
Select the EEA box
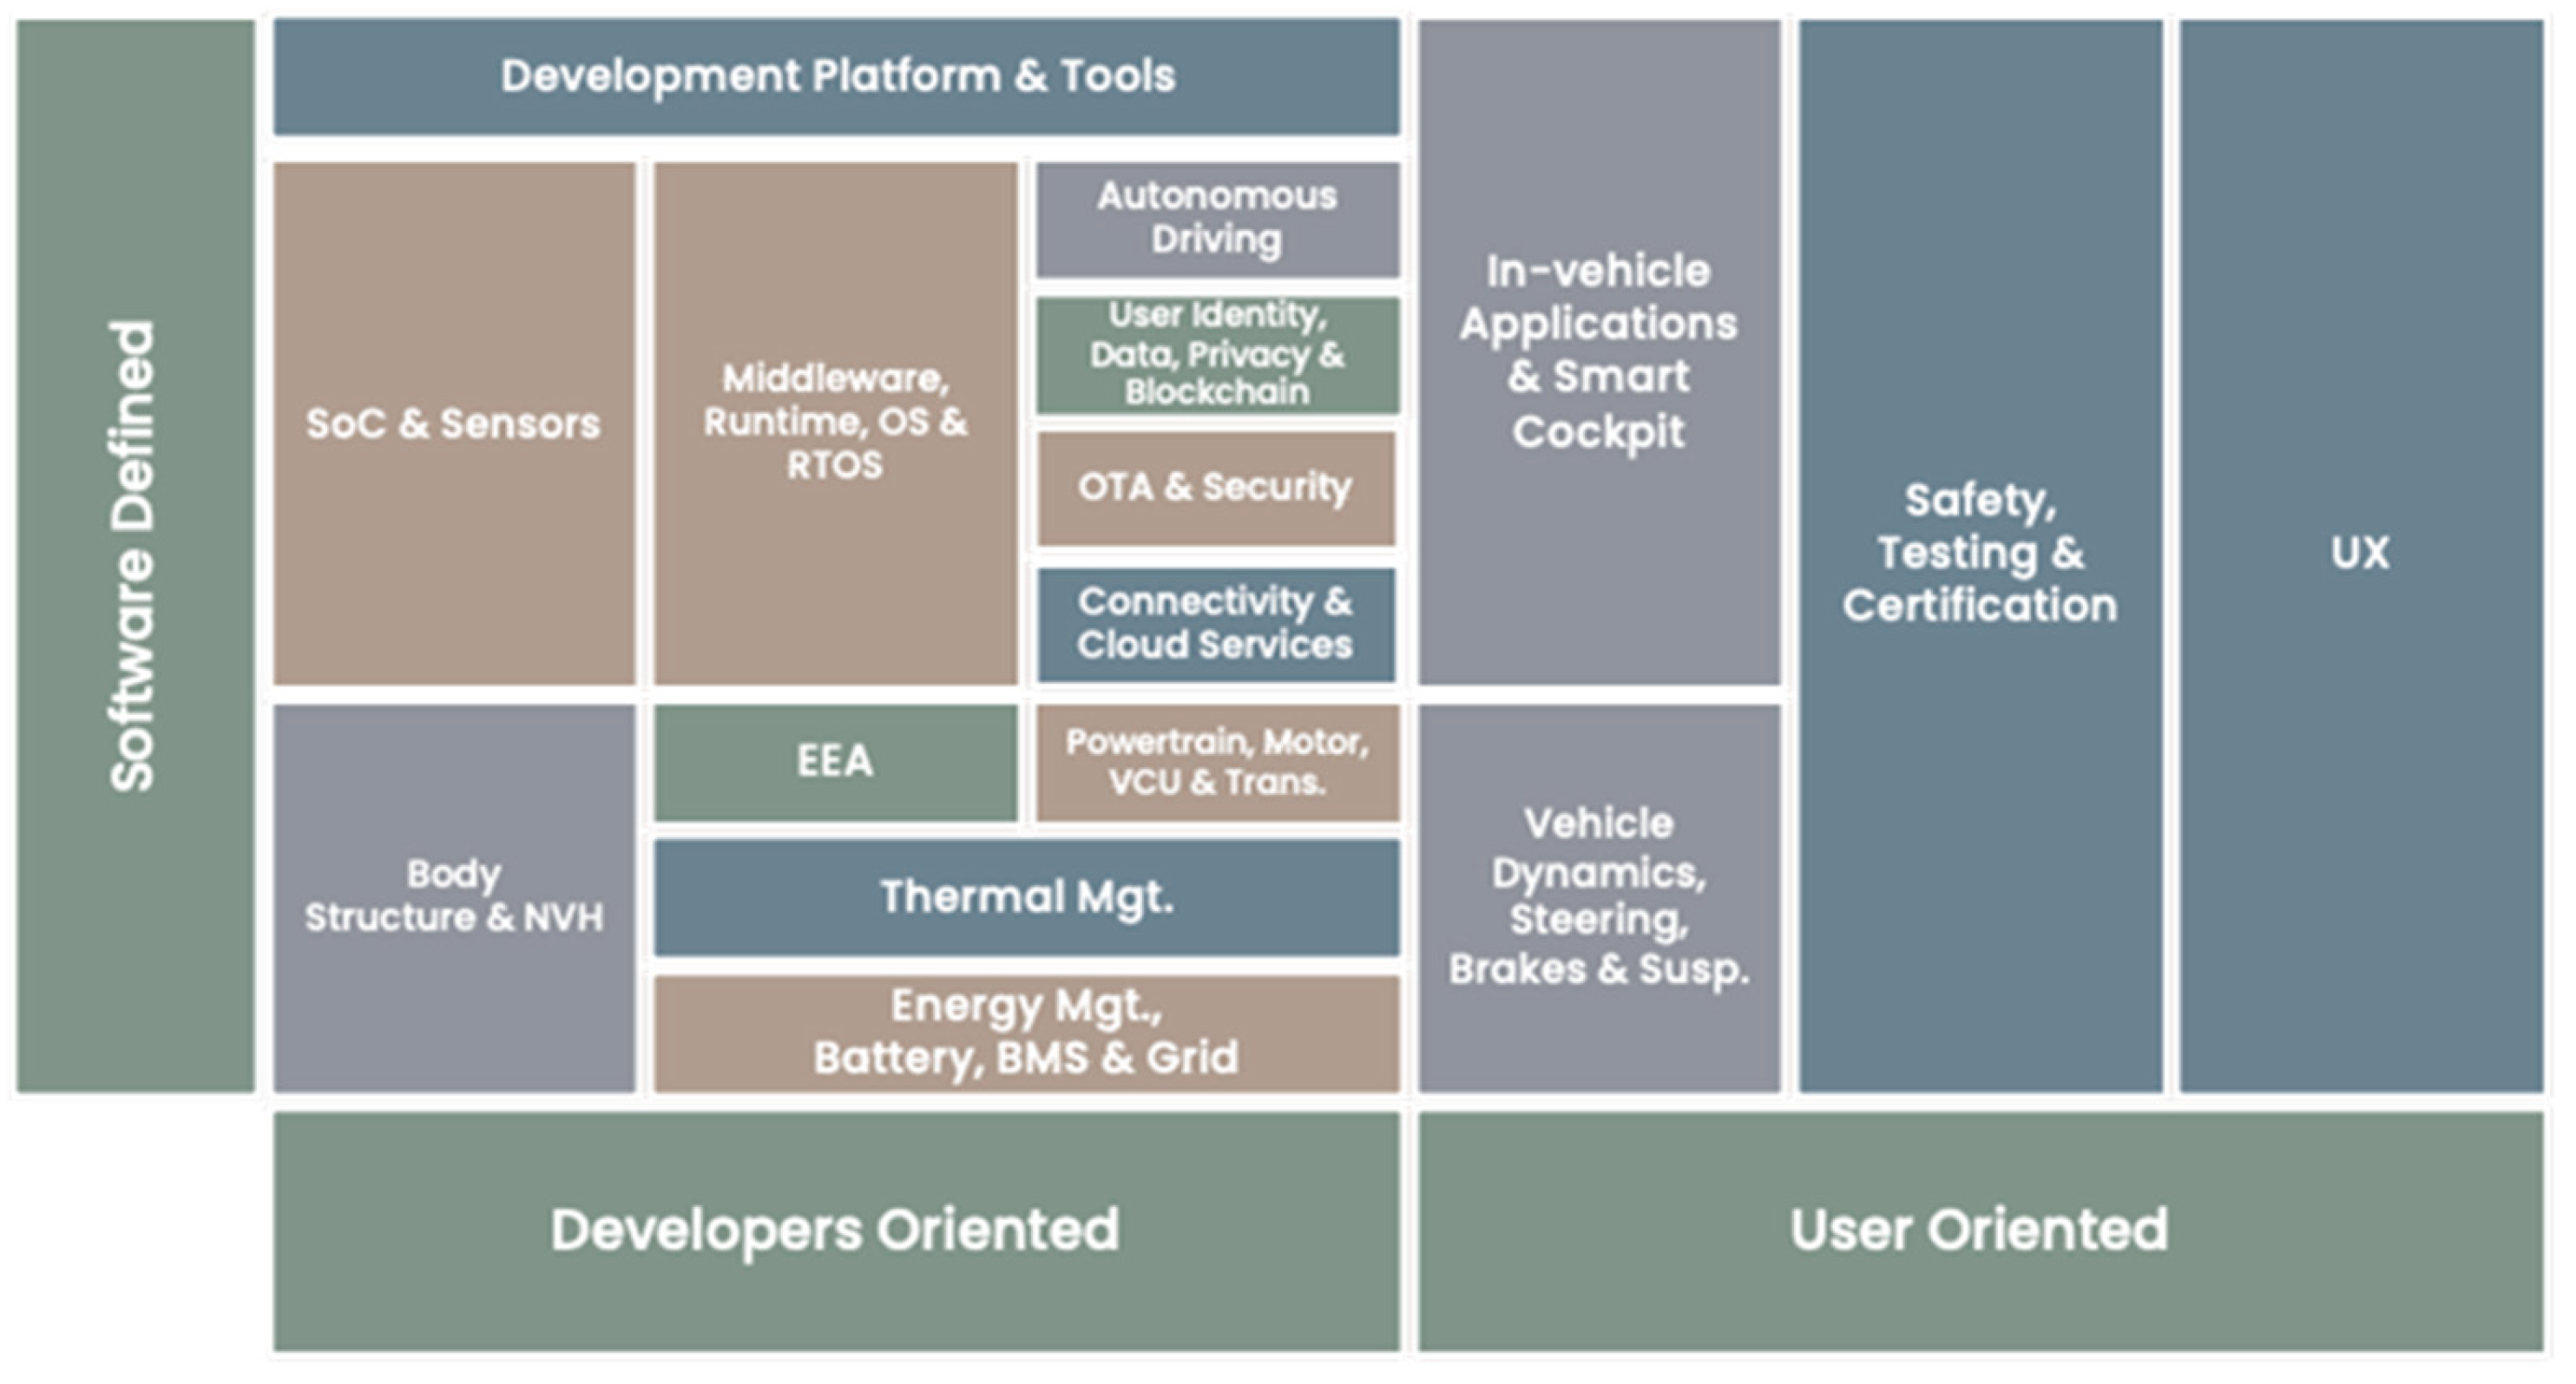tap(835, 761)
